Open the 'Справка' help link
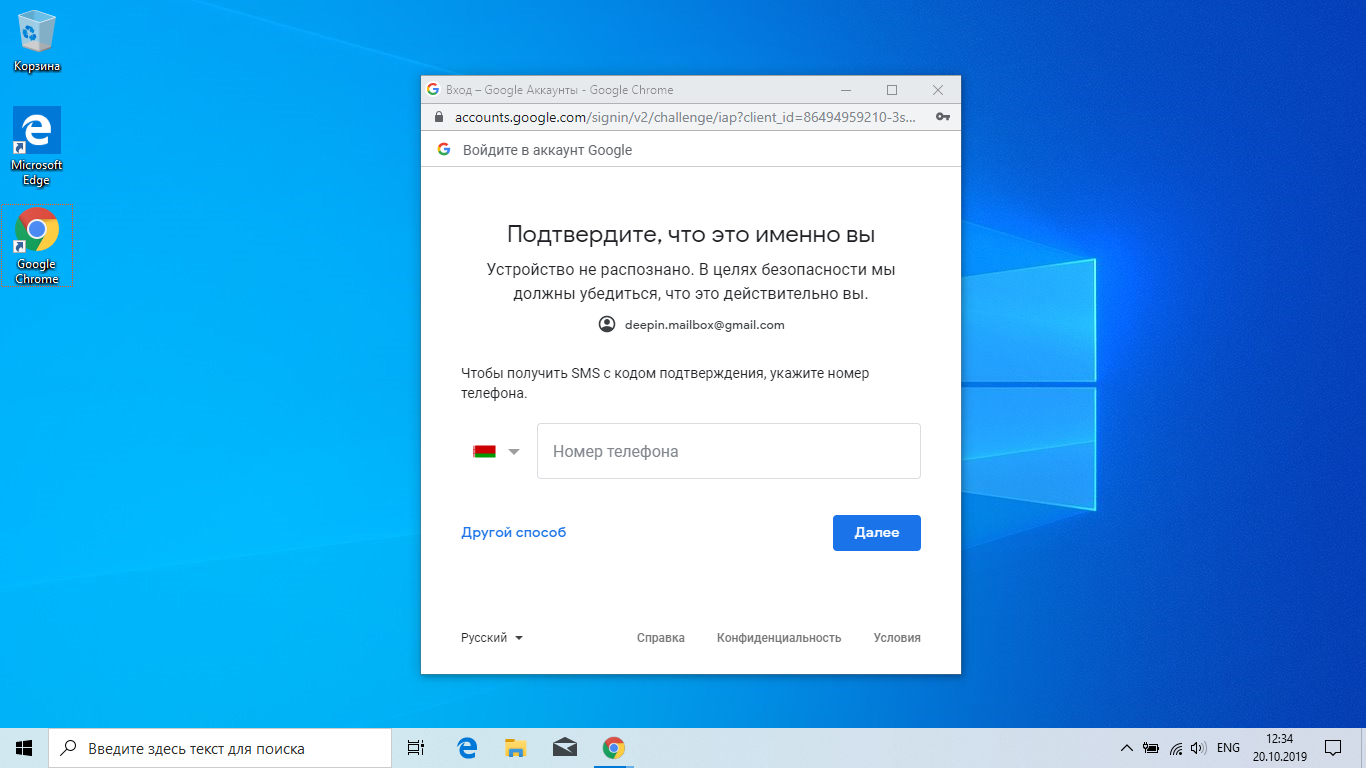 coord(661,638)
